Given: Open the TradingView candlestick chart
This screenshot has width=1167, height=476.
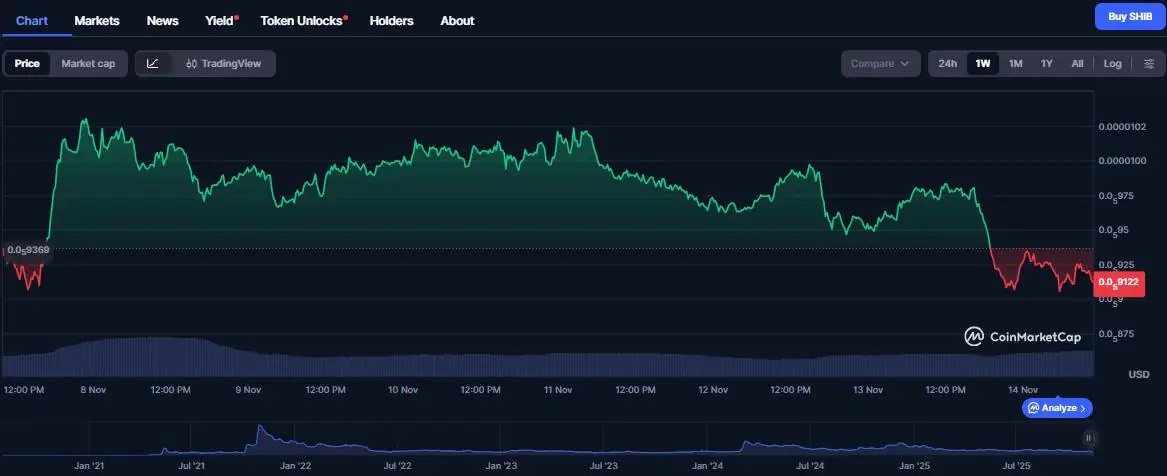Looking at the screenshot, I should [222, 64].
